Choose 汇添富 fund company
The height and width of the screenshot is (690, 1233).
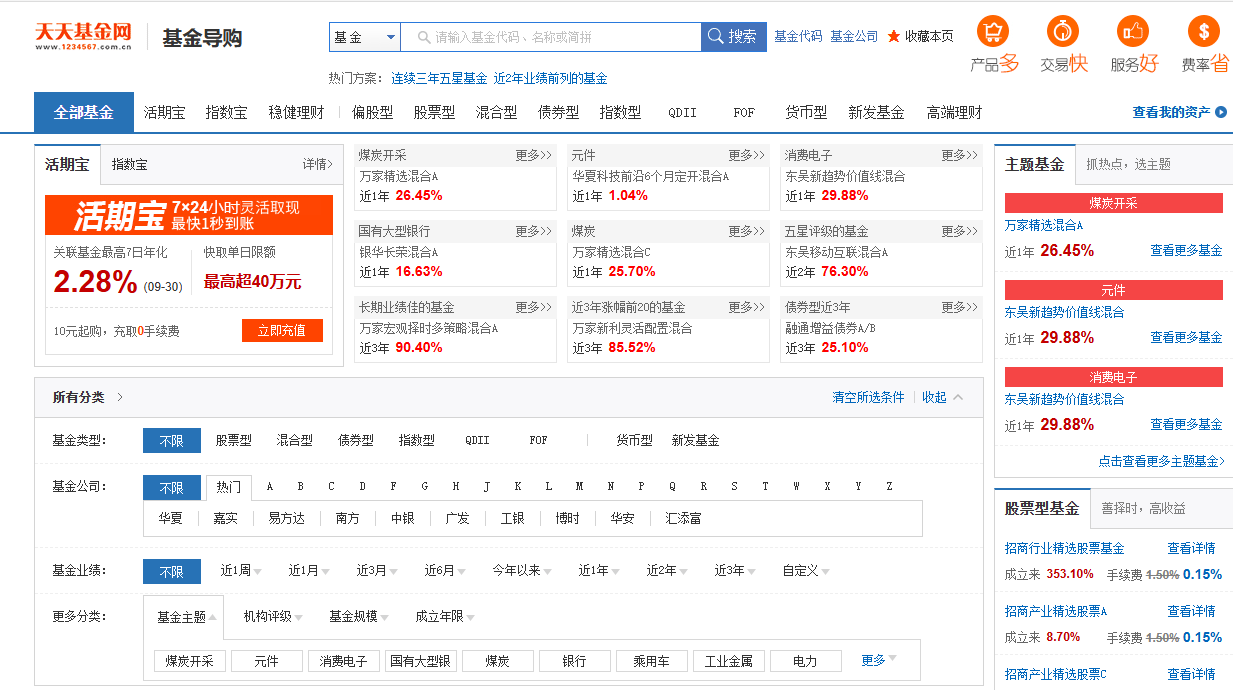tap(683, 518)
